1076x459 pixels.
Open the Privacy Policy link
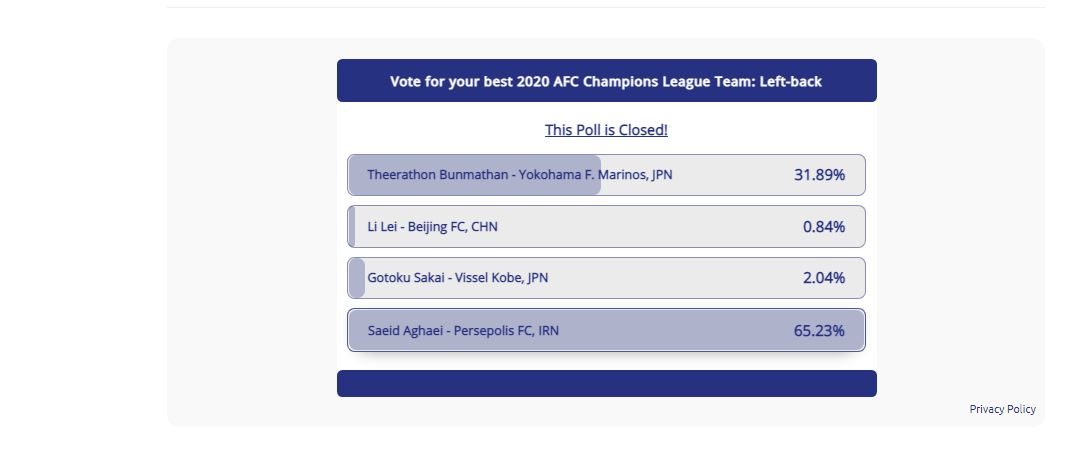[x=1002, y=409]
